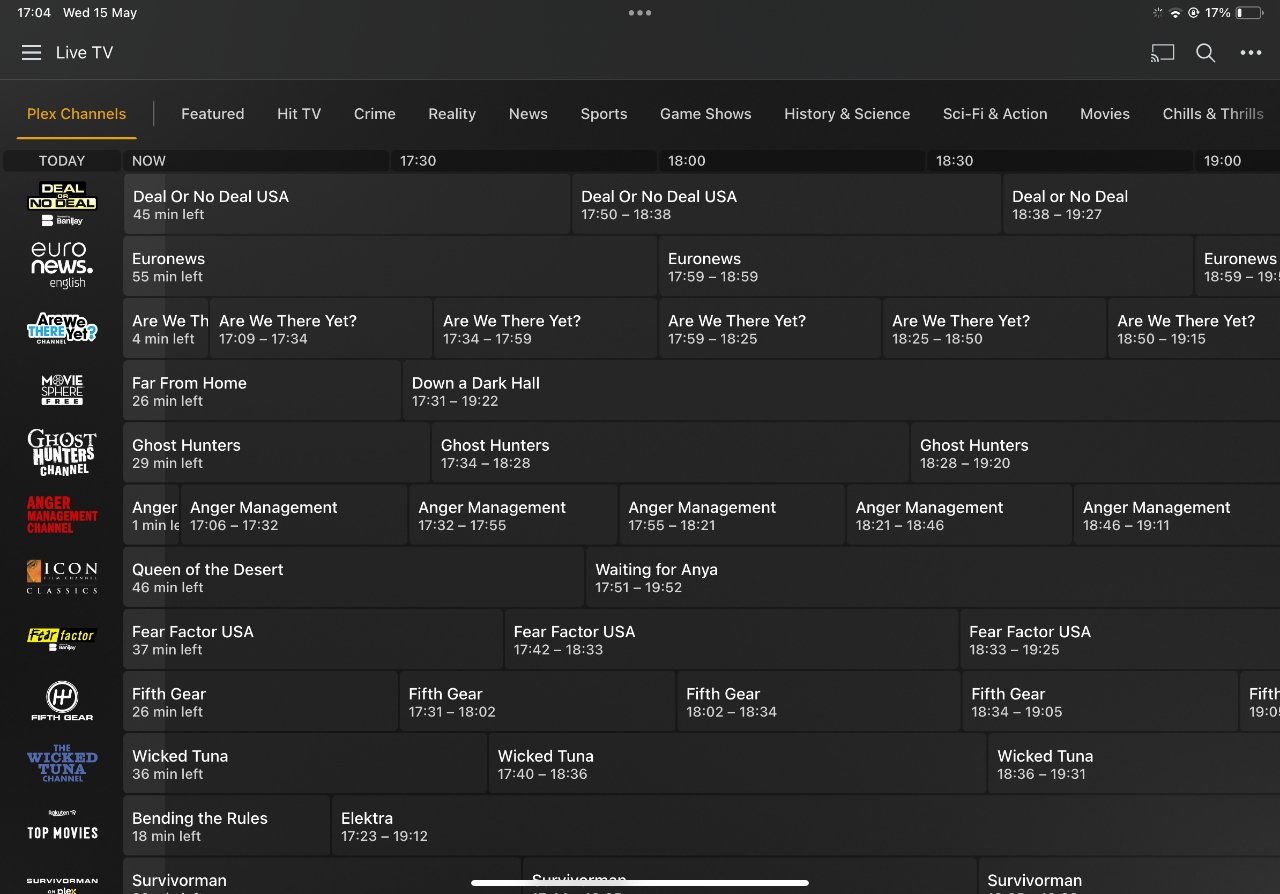The width and height of the screenshot is (1280, 894).
Task: Select the Are We There Yet channel logo
Action: (x=62, y=328)
